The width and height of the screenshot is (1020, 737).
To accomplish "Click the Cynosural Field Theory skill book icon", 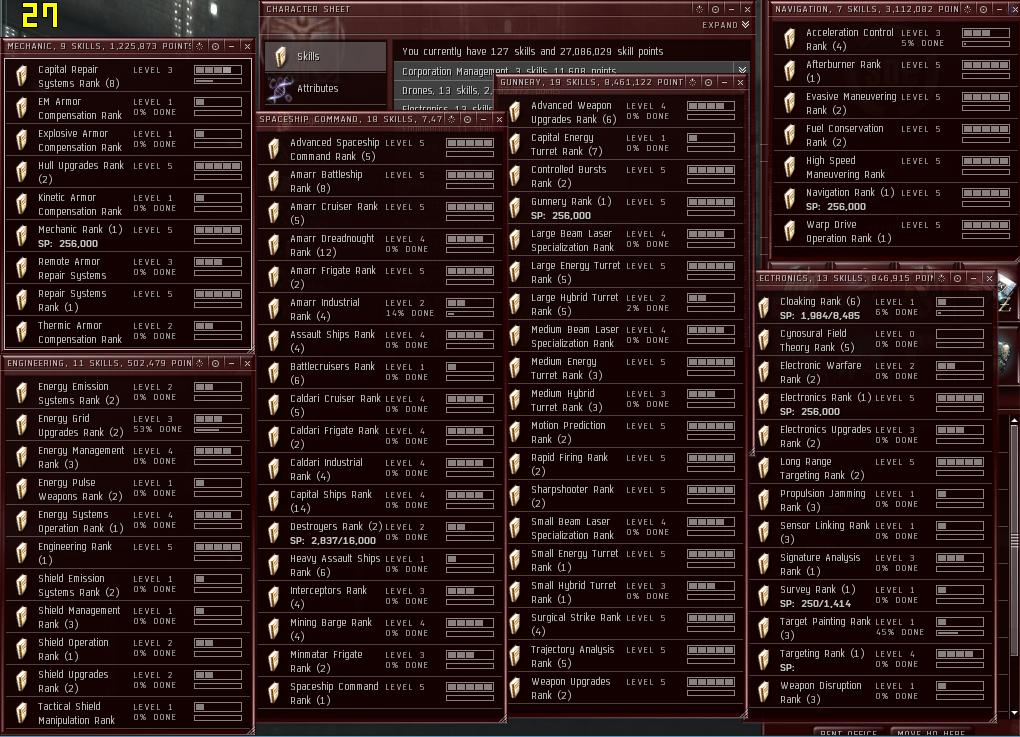I will 764,340.
